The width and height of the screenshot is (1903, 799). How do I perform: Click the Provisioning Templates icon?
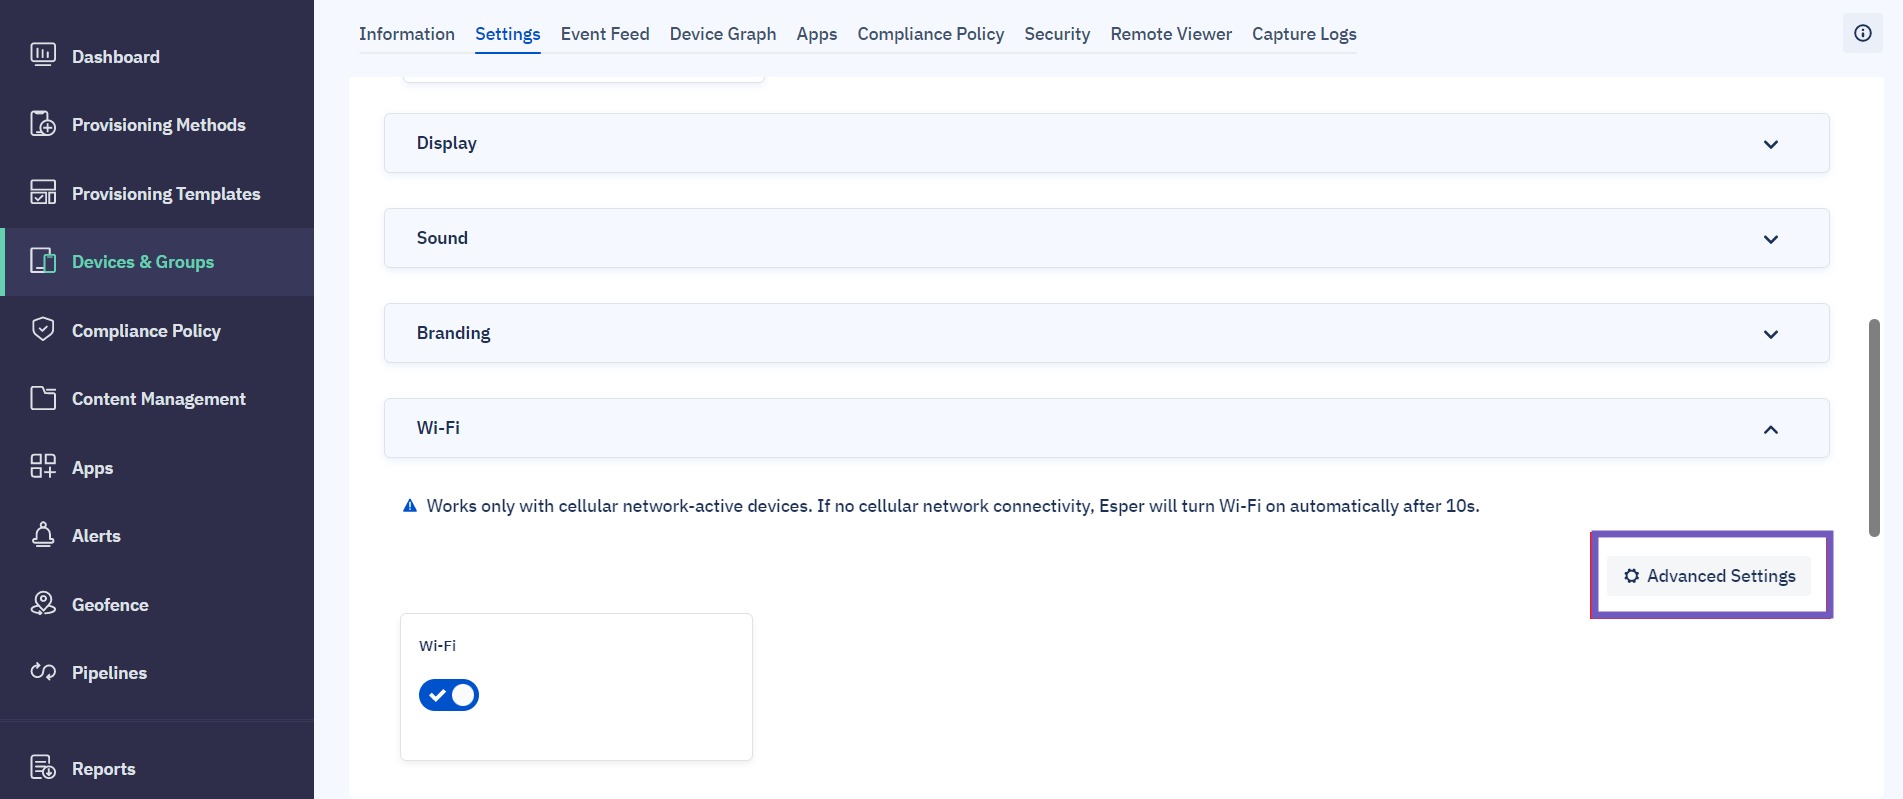tap(43, 192)
